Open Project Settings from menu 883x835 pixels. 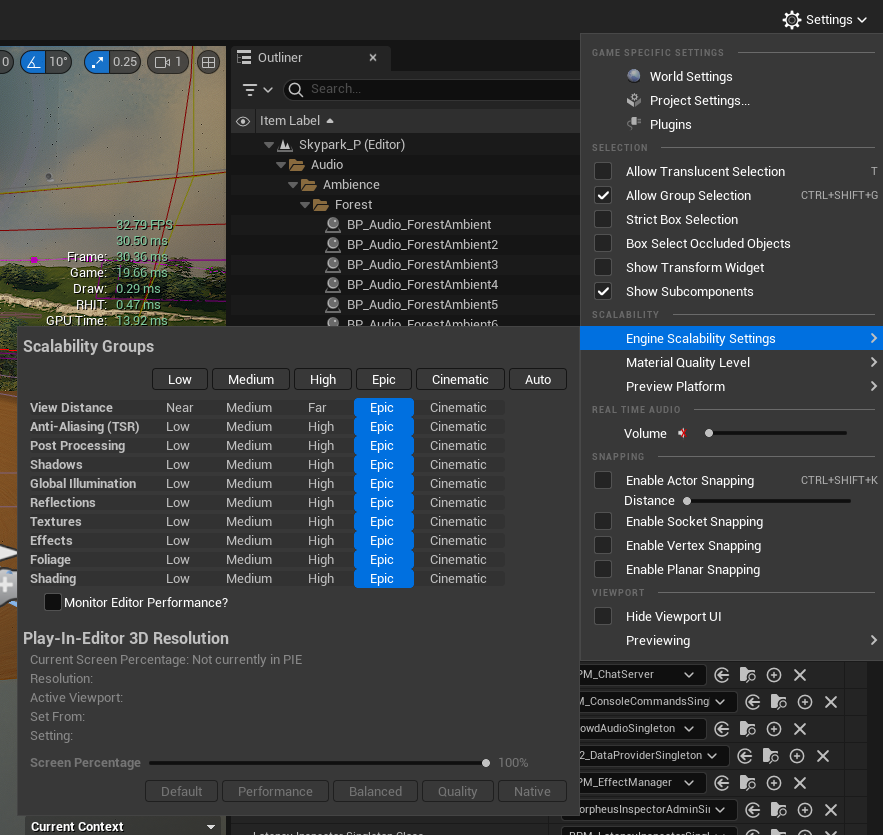(x=699, y=101)
